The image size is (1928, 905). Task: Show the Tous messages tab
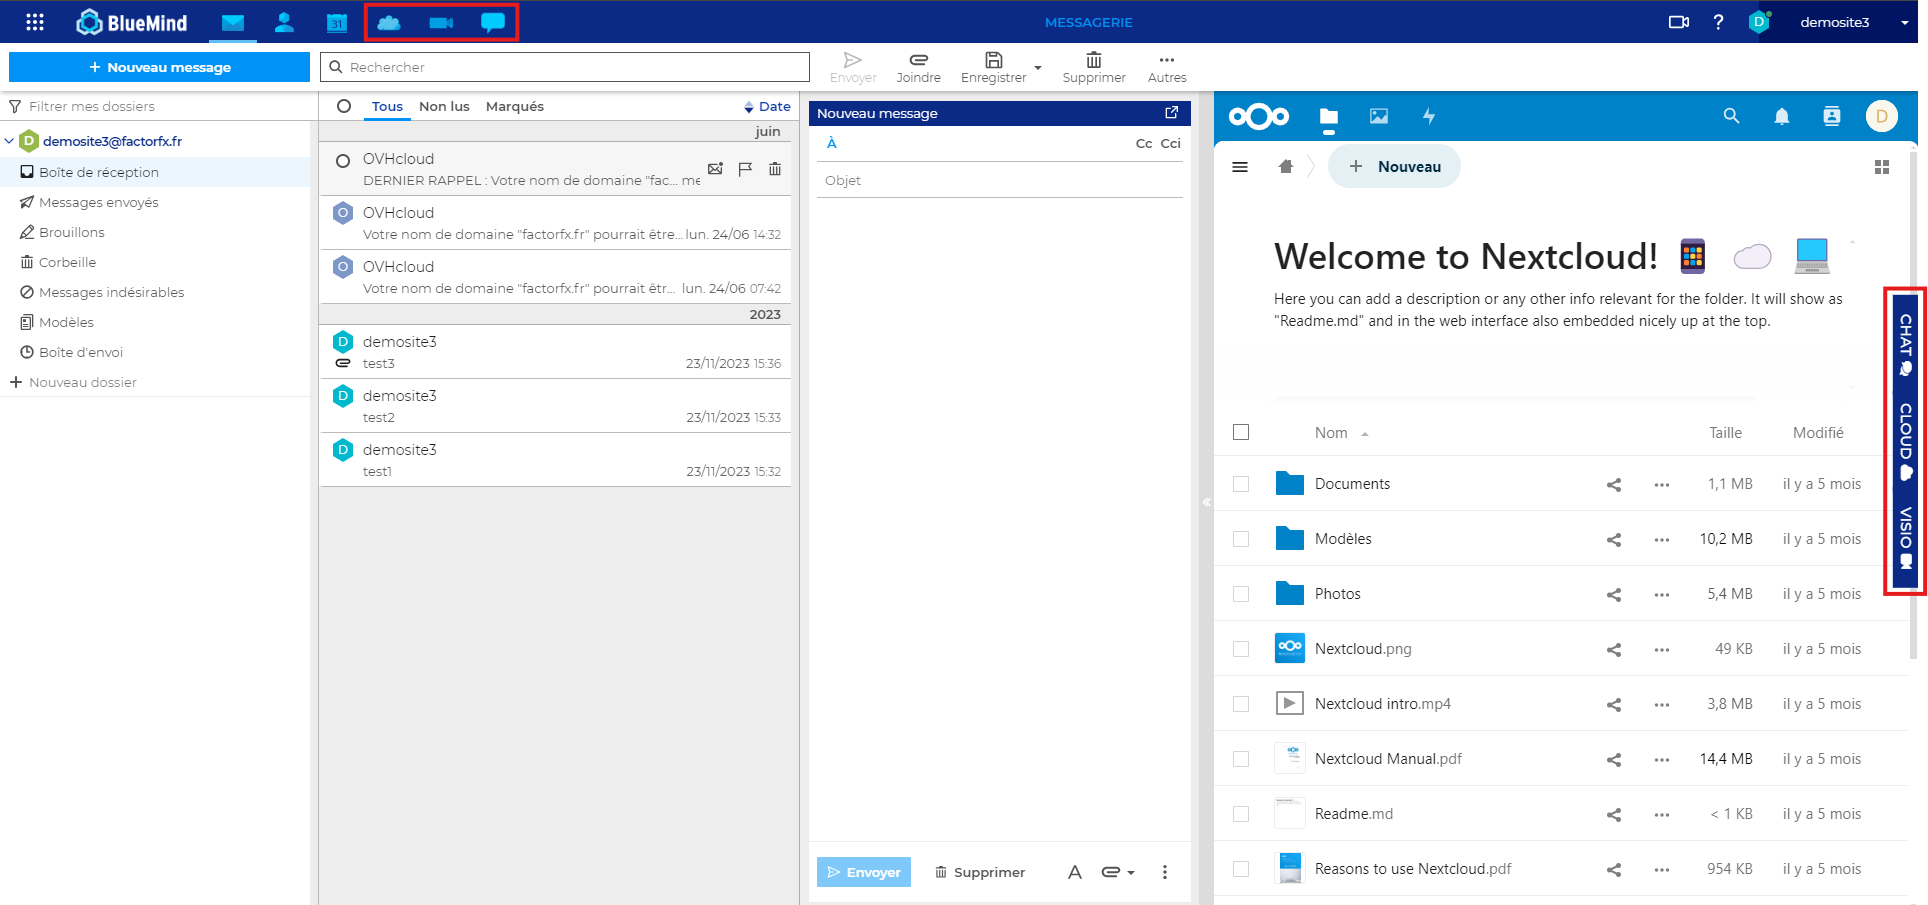[x=387, y=106]
